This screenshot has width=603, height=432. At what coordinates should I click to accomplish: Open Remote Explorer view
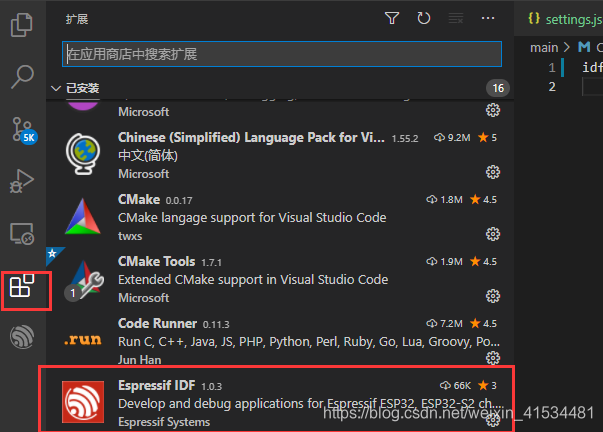click(22, 234)
